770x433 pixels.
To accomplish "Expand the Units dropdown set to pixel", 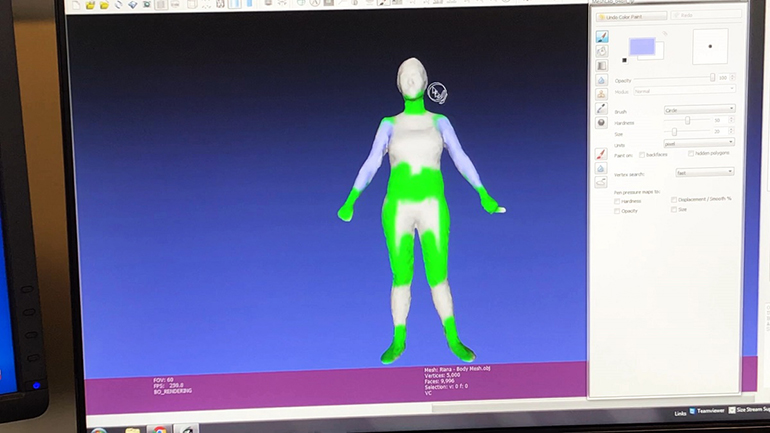I will [698, 143].
